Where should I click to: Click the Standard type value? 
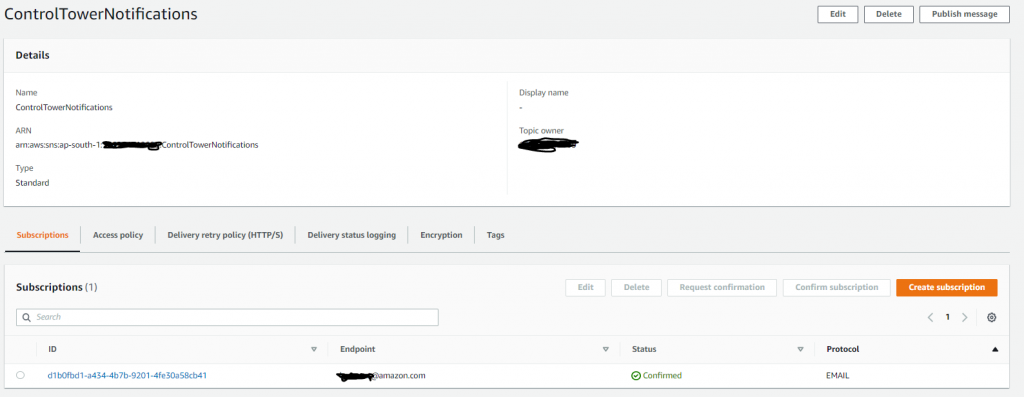(33, 183)
